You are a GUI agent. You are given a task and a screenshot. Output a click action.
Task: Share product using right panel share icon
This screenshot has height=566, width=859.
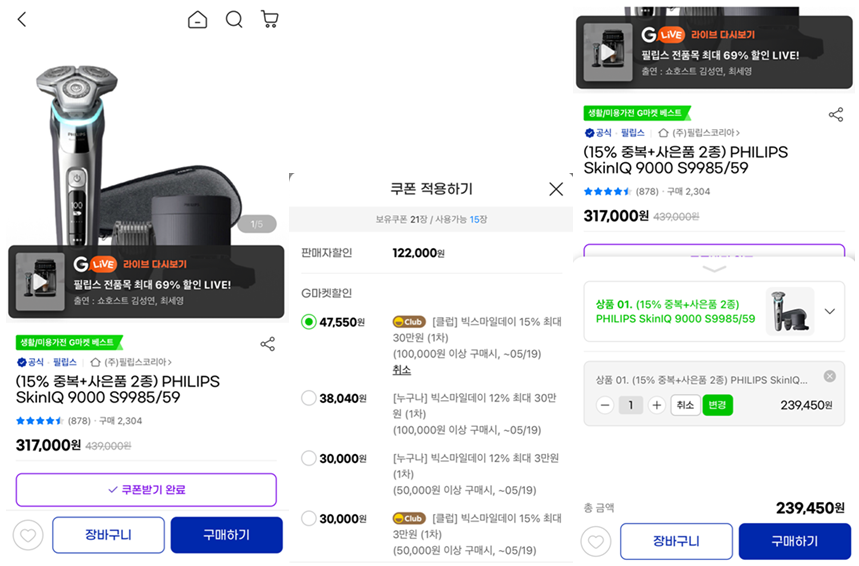click(x=836, y=115)
